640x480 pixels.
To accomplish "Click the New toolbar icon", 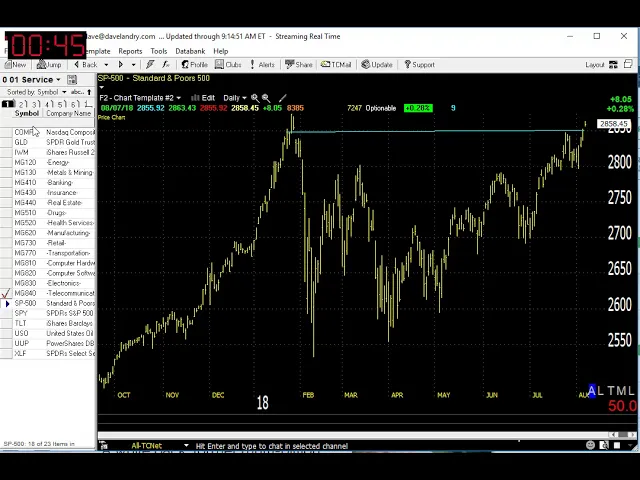I will (x=16, y=64).
